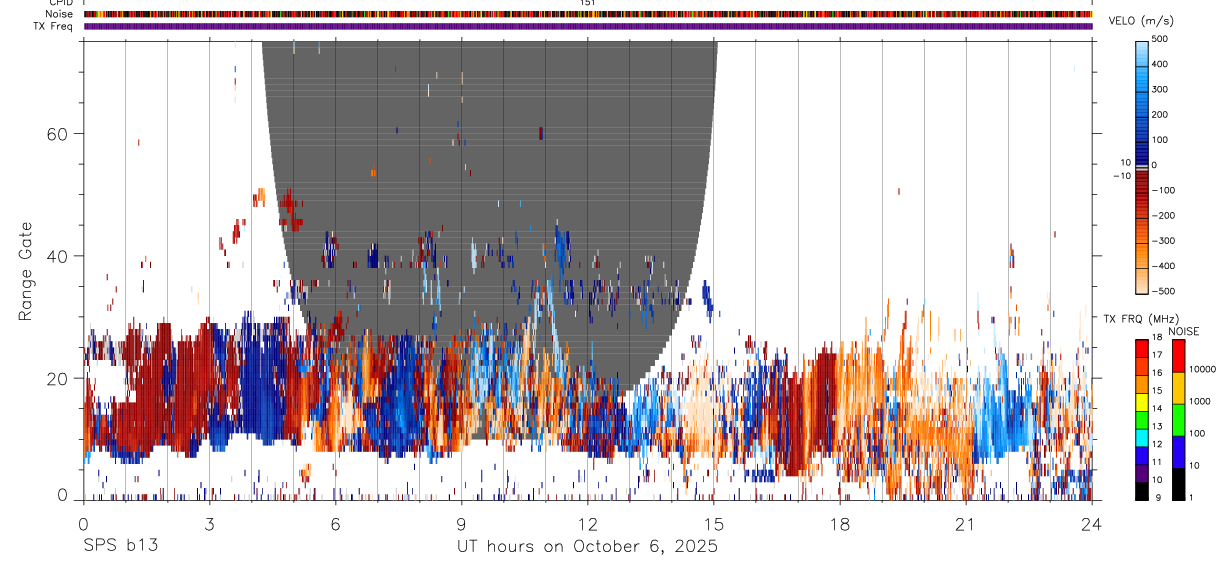Screen dimensions: 1228x567
Task: Pick the yellow segment of TX FRQ bar
Action: click(1142, 402)
